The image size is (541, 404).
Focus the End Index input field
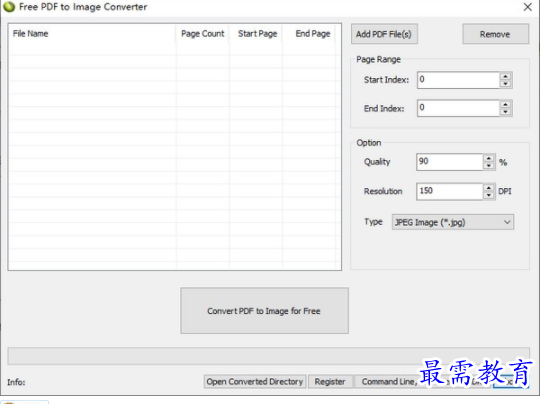[458, 108]
